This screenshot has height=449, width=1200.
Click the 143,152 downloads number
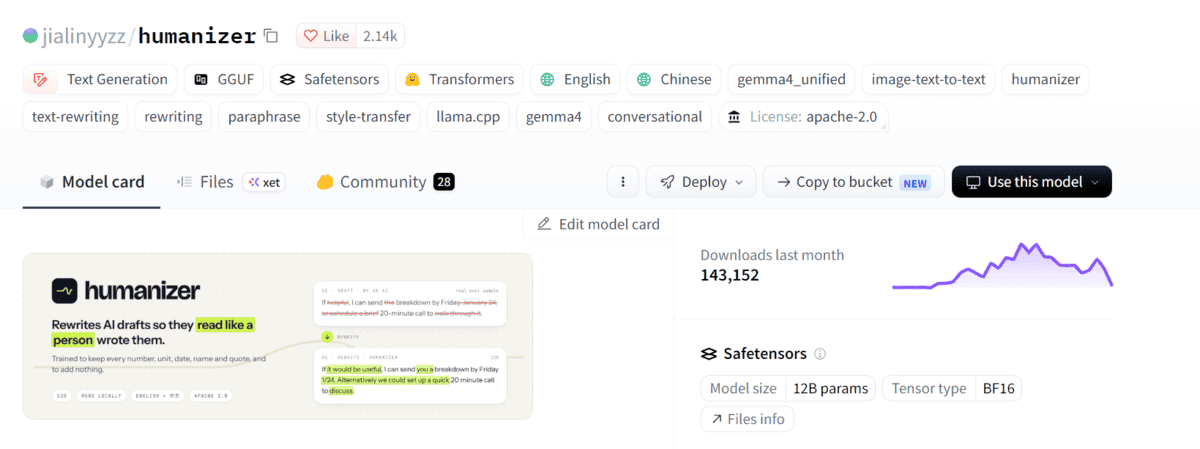(729, 275)
